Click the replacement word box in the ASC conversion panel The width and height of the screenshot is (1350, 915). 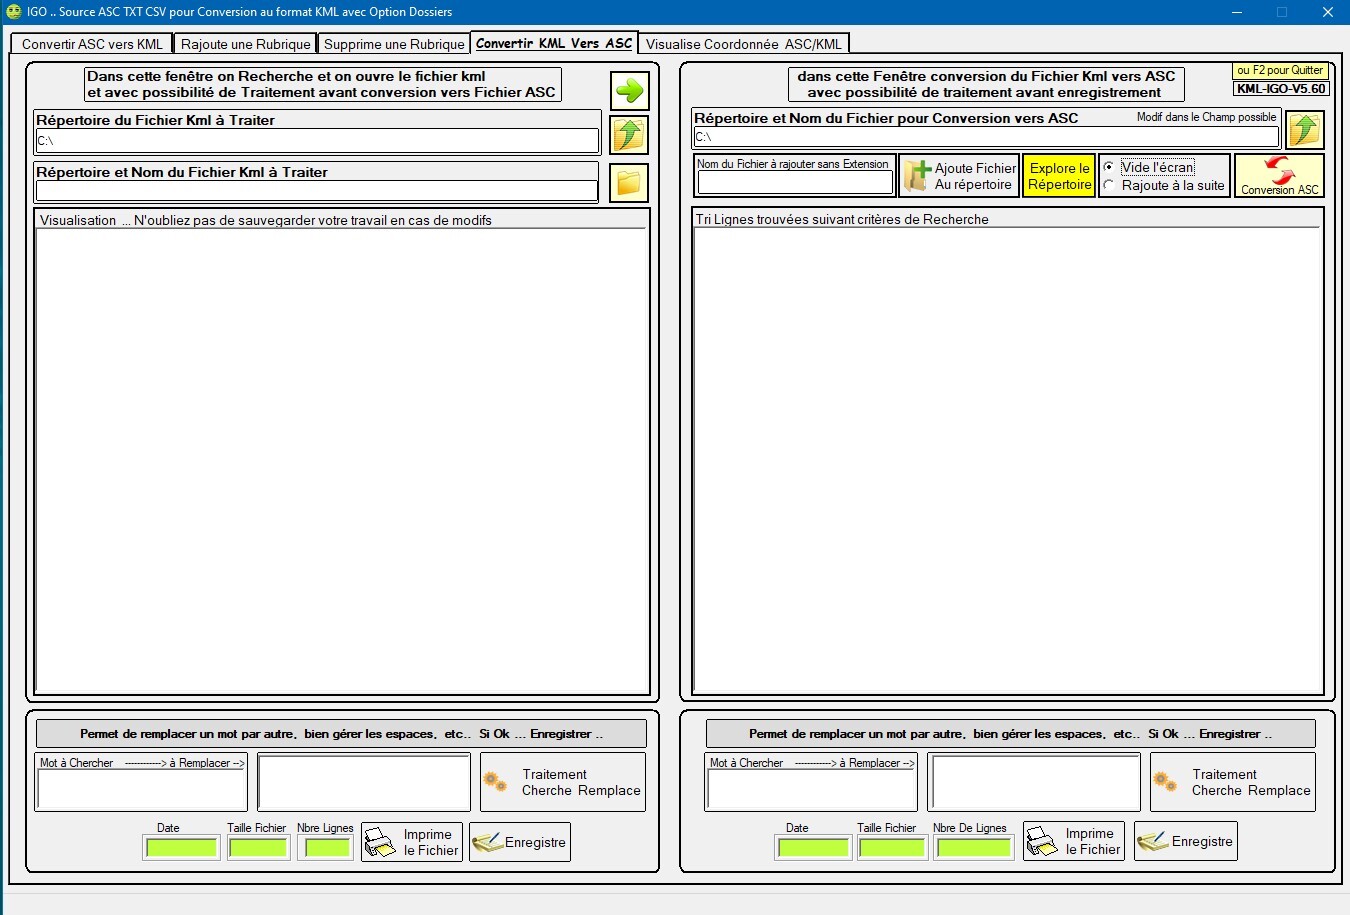pyautogui.click(x=1034, y=782)
